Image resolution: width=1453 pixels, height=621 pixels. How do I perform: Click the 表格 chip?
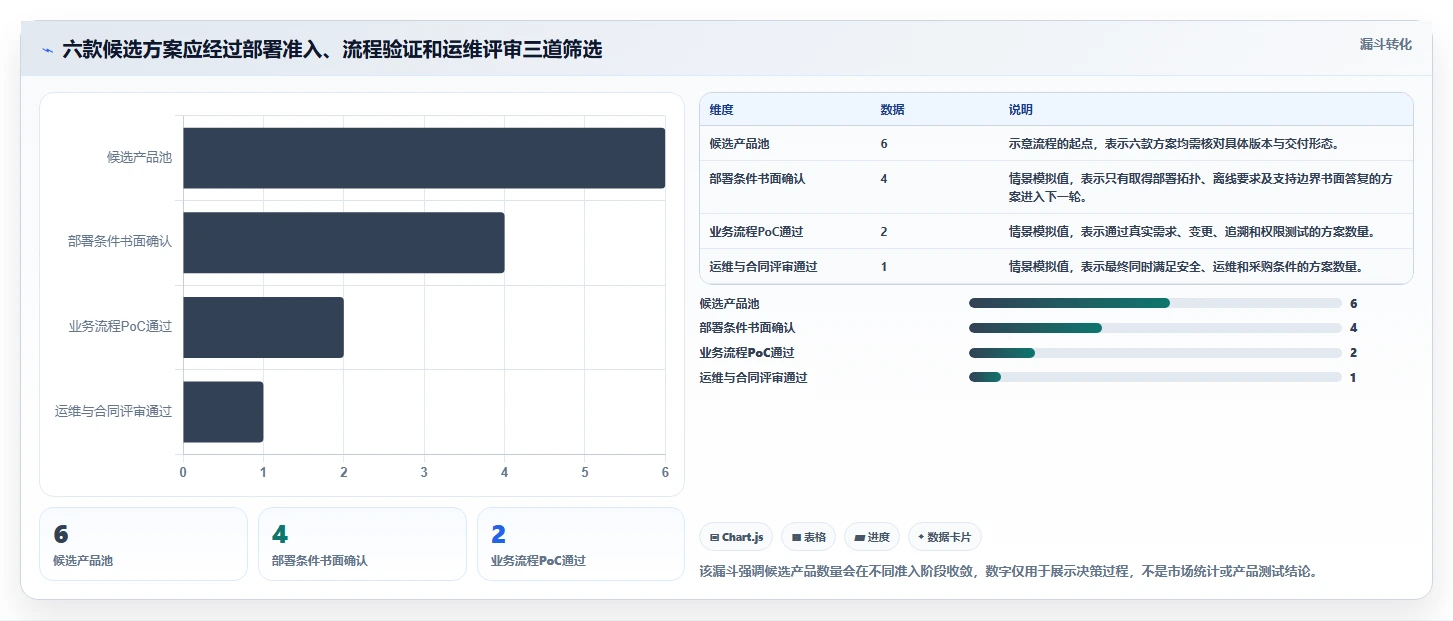tap(809, 537)
